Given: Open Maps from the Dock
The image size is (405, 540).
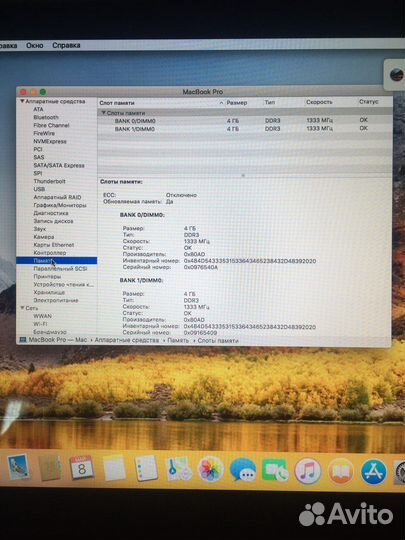Looking at the screenshot, I should (179, 469).
